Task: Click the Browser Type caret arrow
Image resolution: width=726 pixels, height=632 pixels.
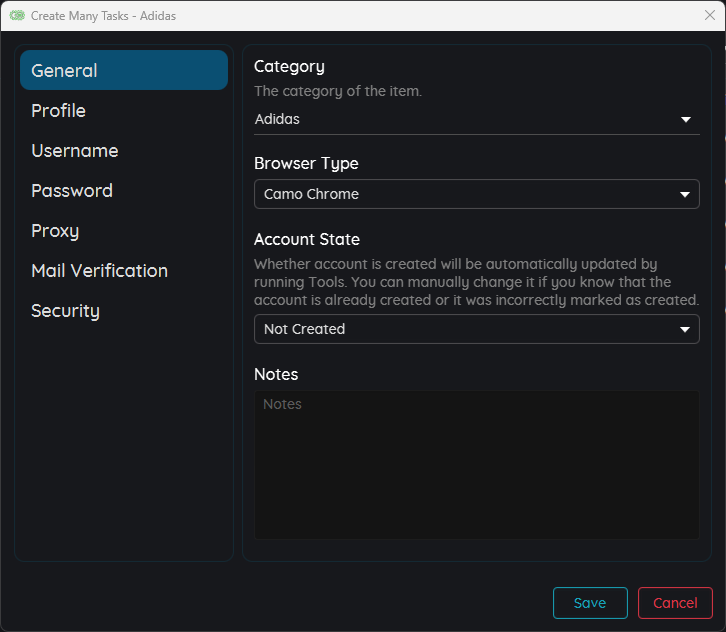Action: (x=685, y=194)
